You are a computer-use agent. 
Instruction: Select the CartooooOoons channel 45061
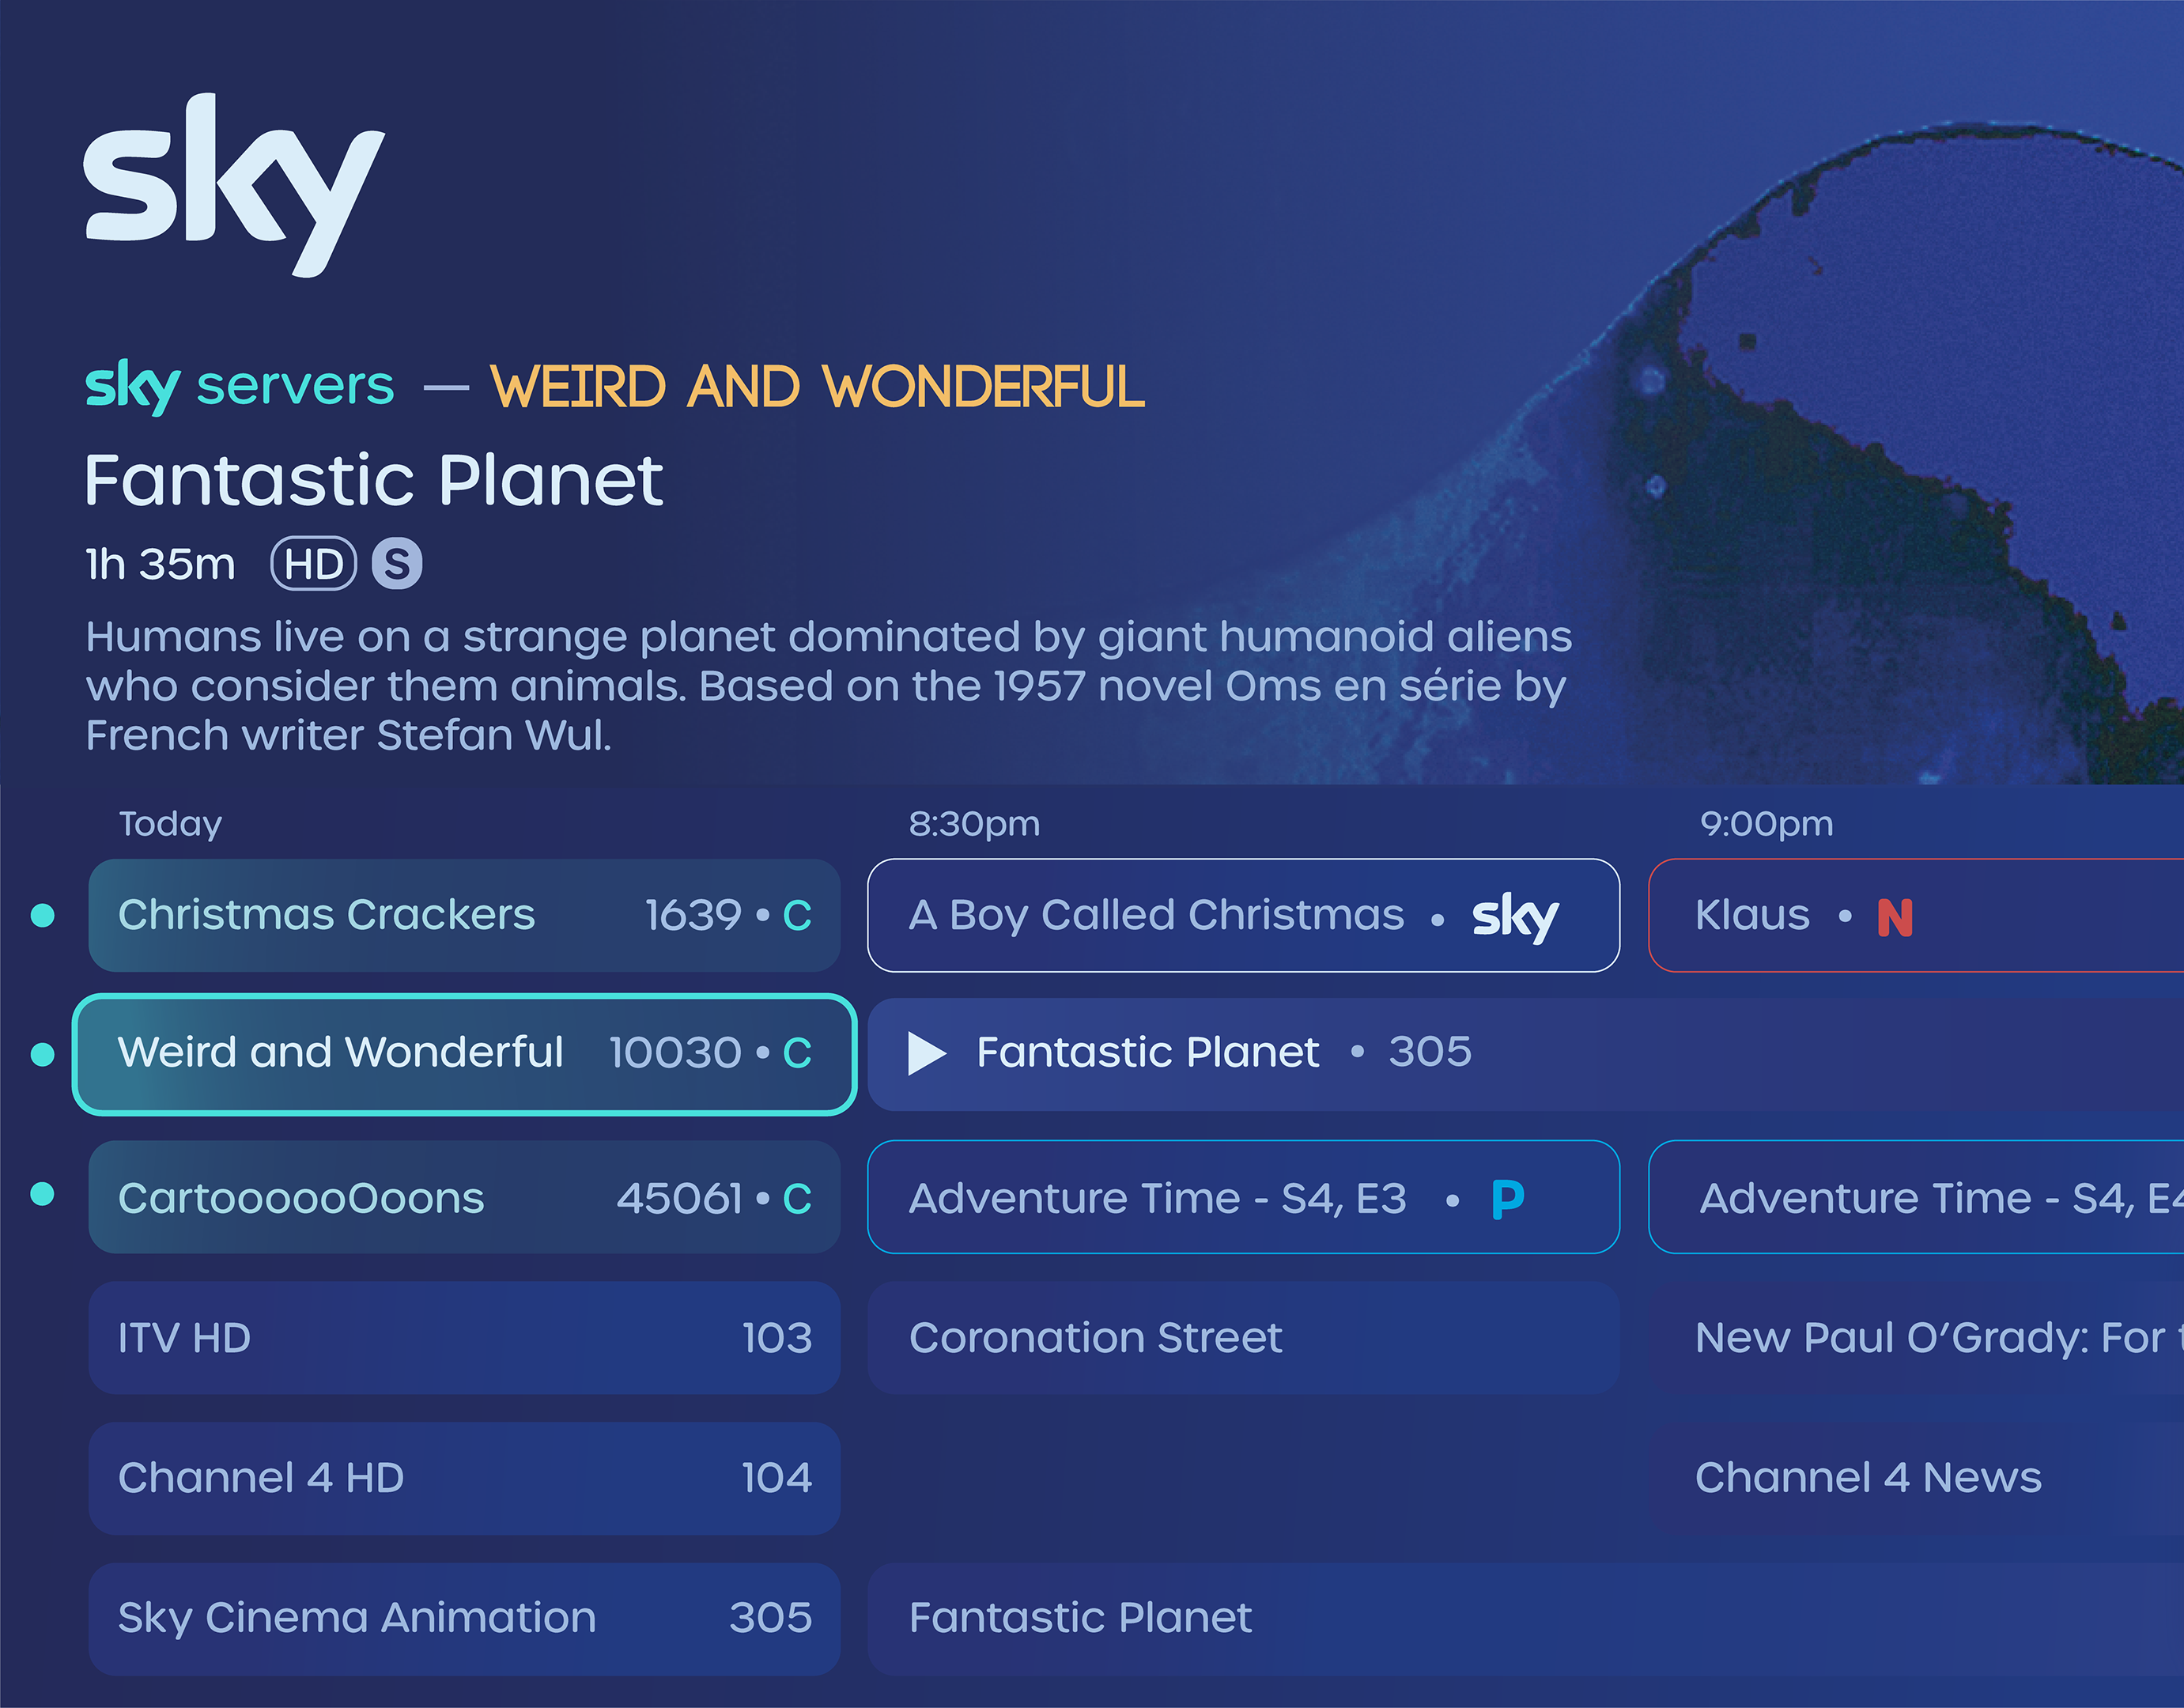pos(464,1197)
